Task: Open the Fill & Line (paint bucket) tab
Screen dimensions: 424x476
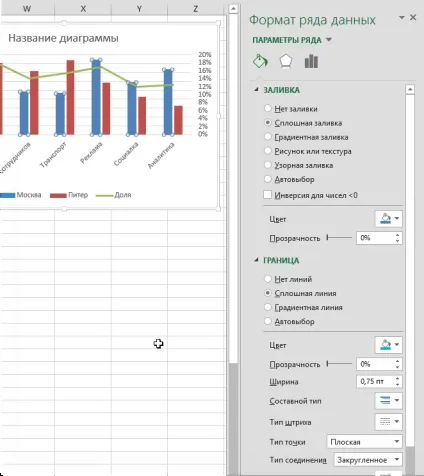Action: [260, 61]
